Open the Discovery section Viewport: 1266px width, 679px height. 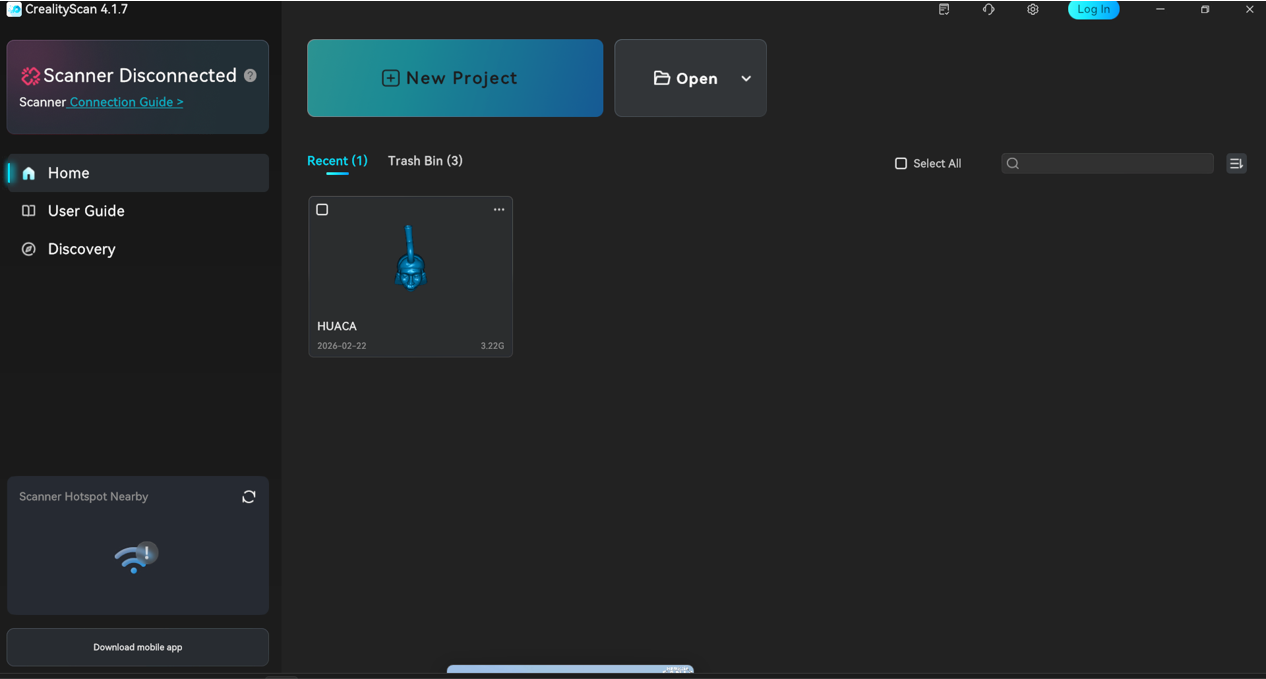(138, 249)
